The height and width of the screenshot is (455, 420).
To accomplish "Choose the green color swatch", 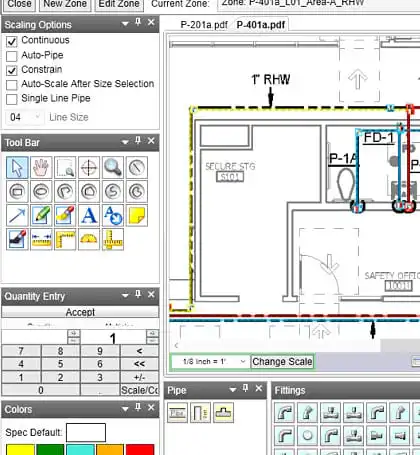I will (x=50, y=450).
